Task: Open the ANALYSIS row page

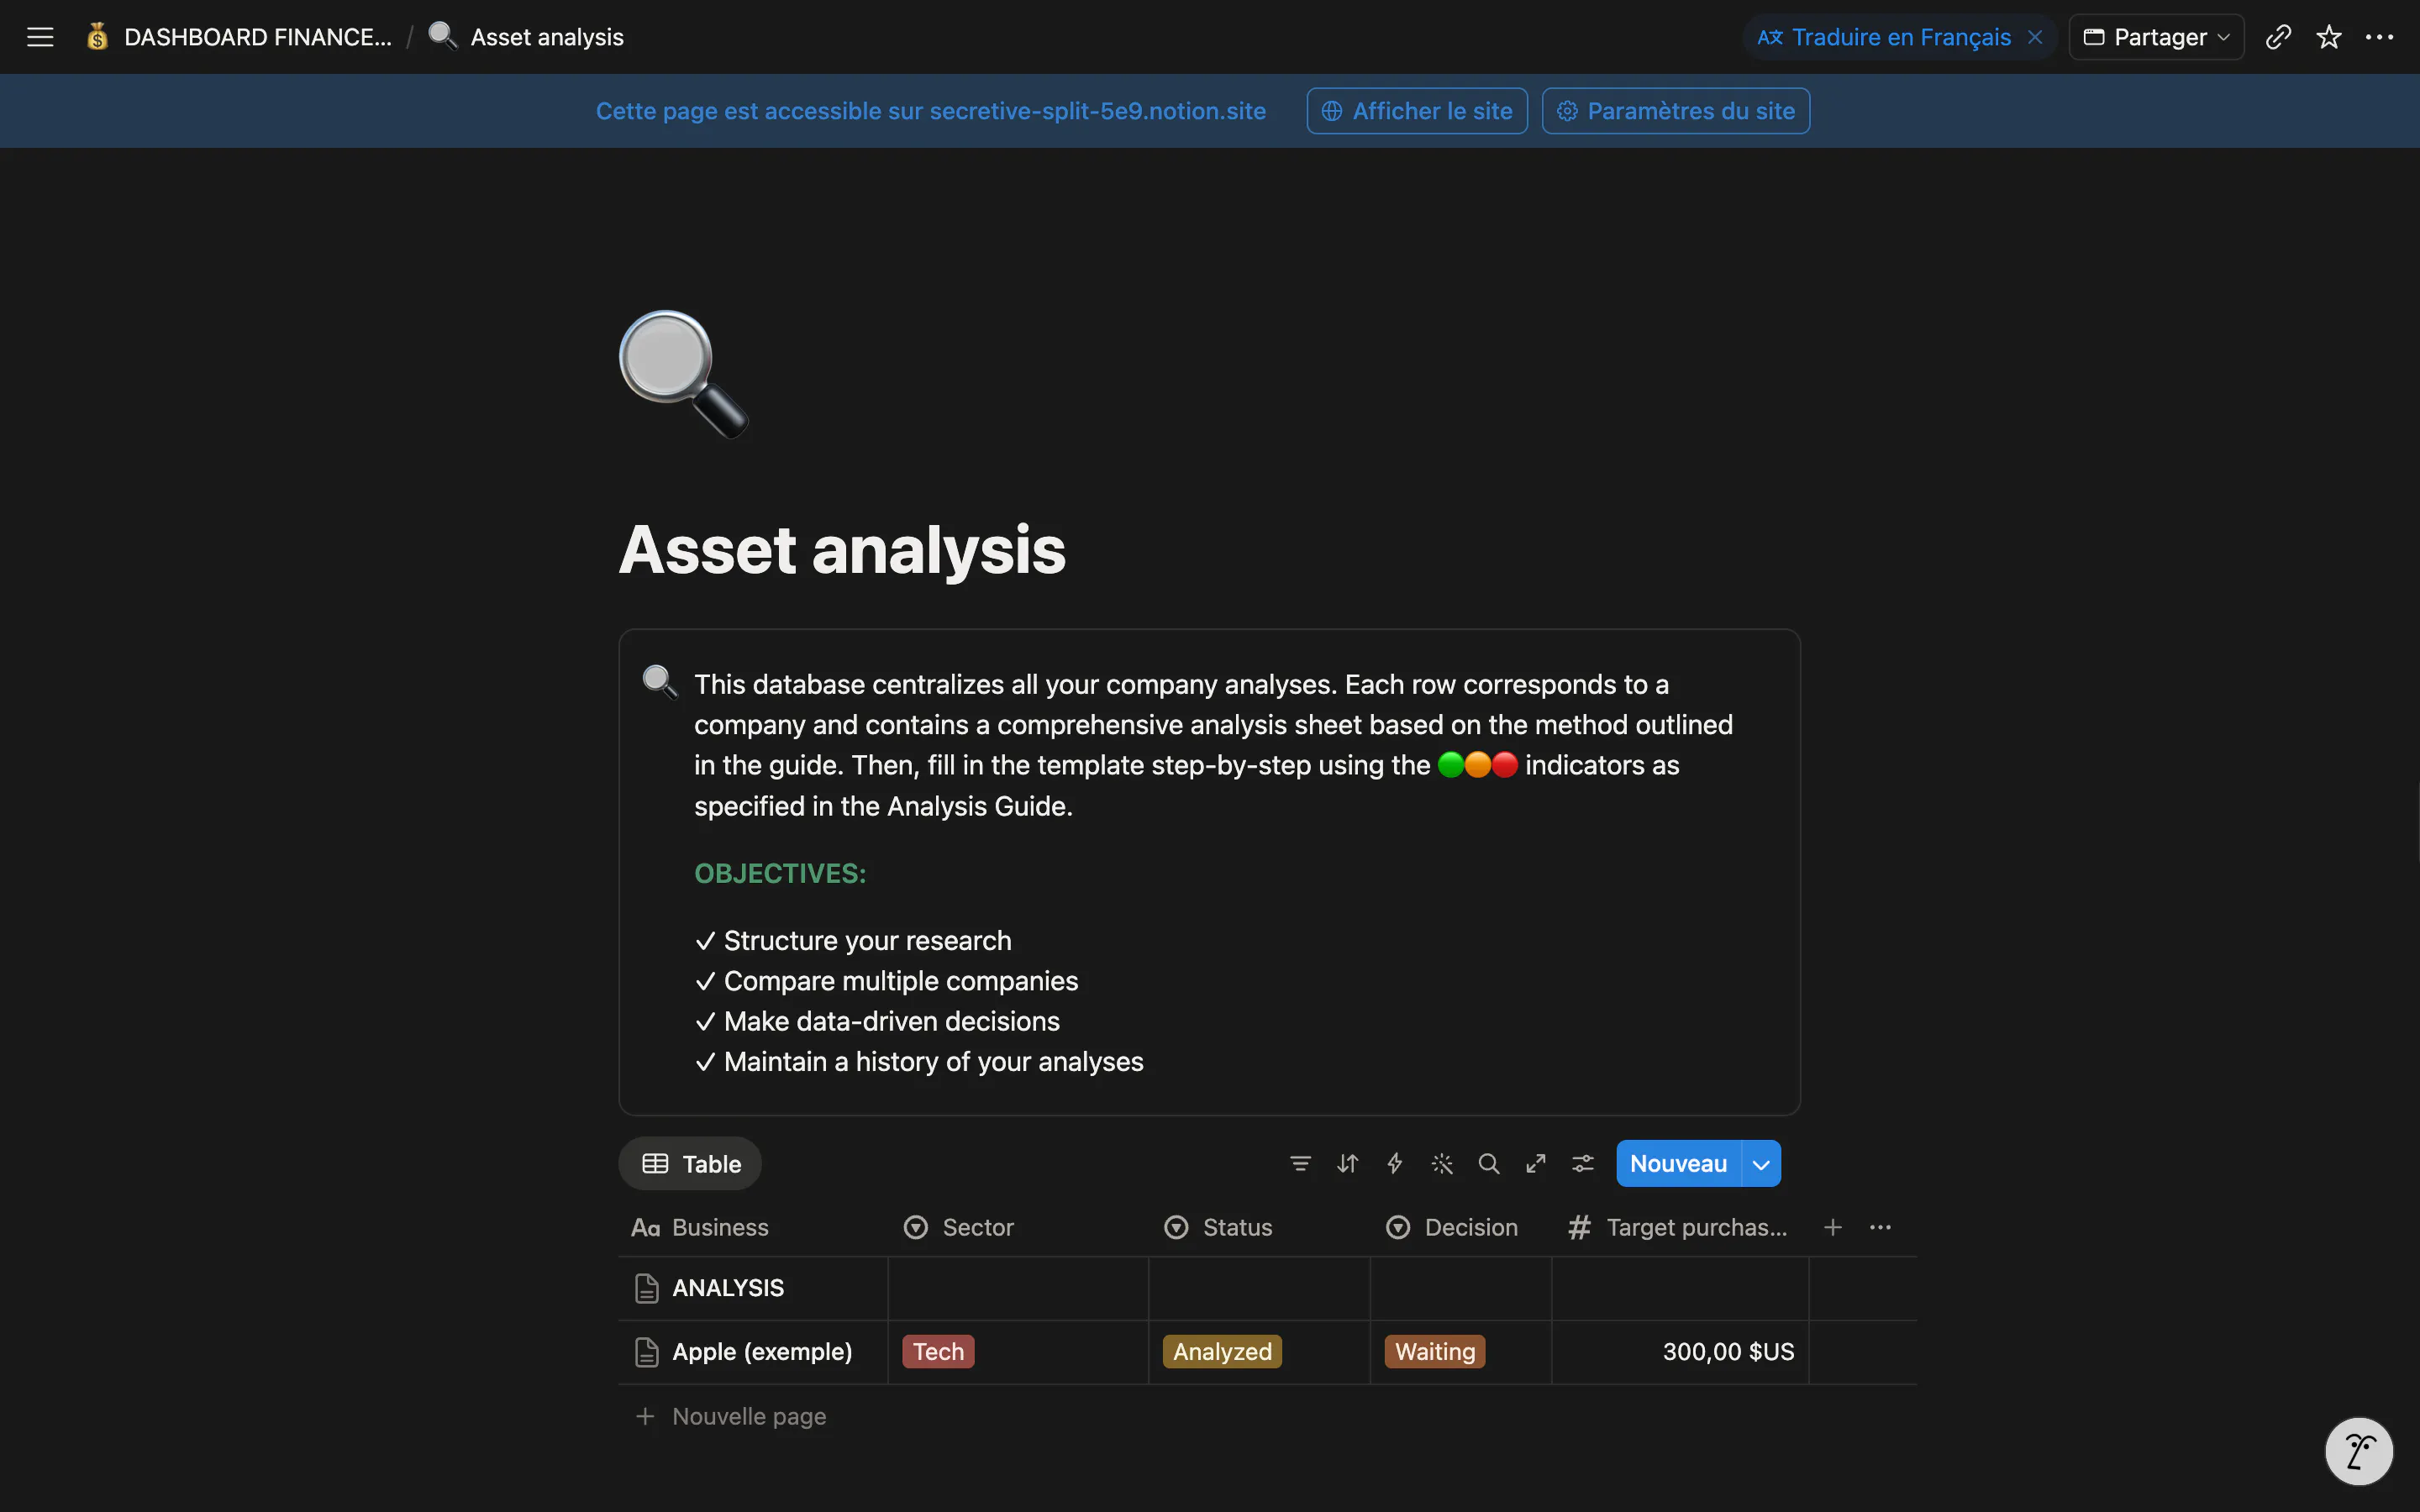Action: (728, 1288)
